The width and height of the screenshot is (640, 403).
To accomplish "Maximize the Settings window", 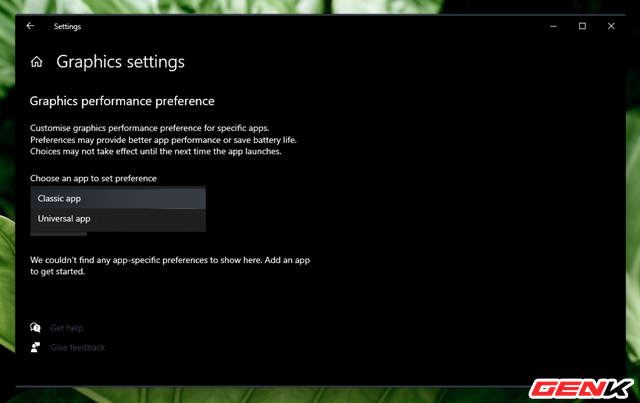I will 582,26.
